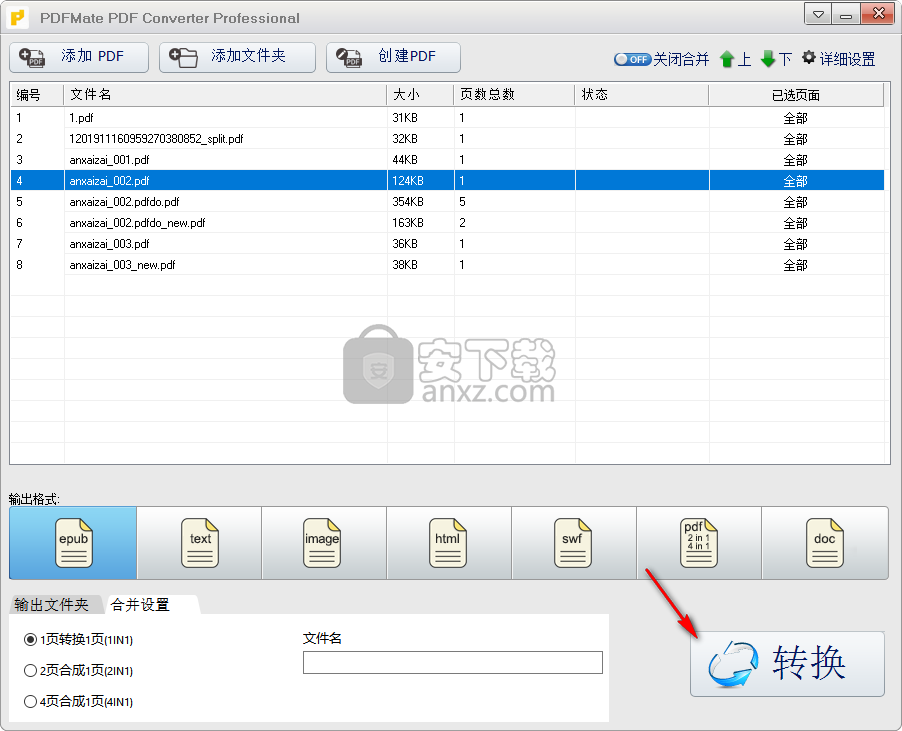
Task: Select the image output format icon
Action: (322, 543)
